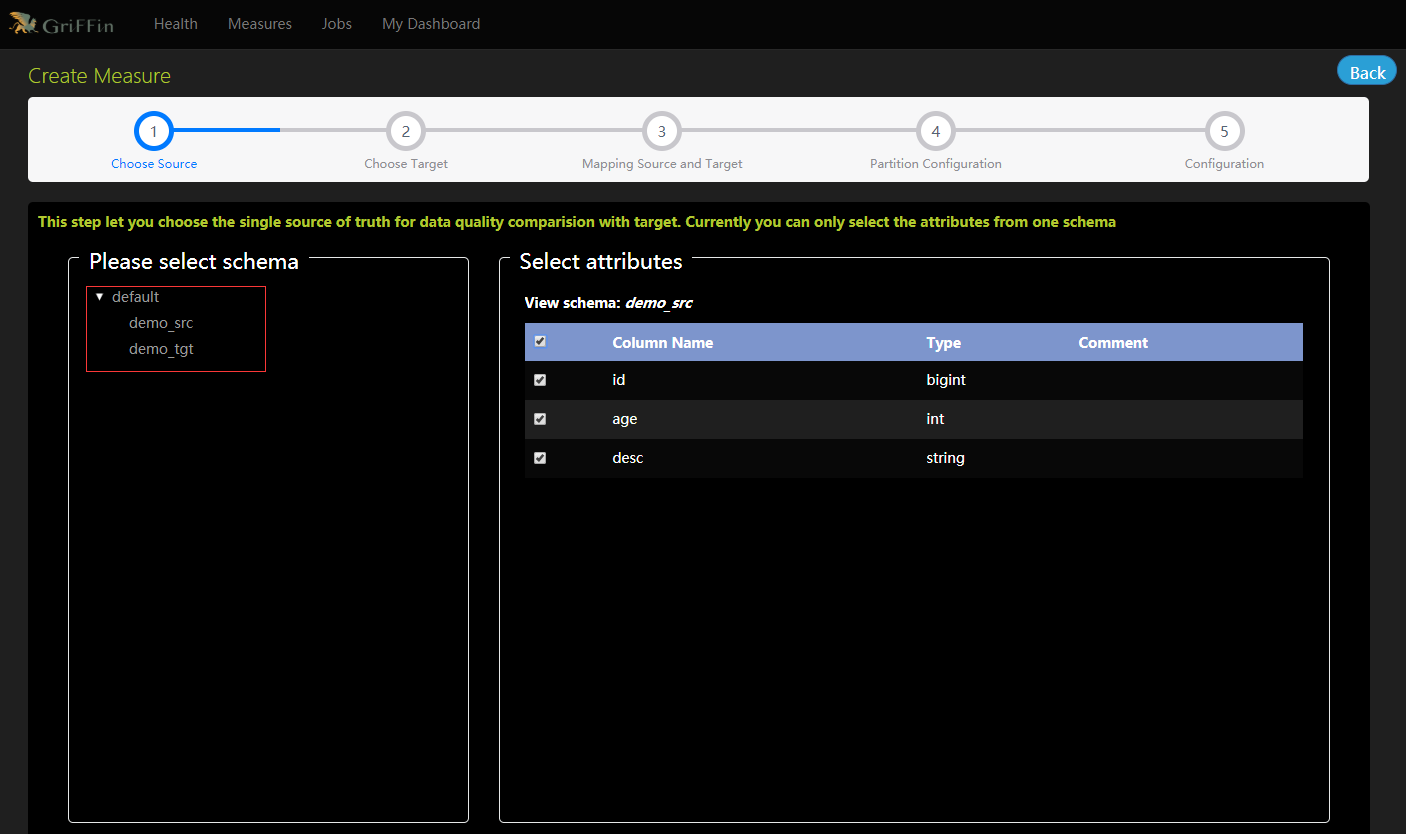The height and width of the screenshot is (834, 1406).
Task: Click the Back button
Action: tap(1367, 71)
